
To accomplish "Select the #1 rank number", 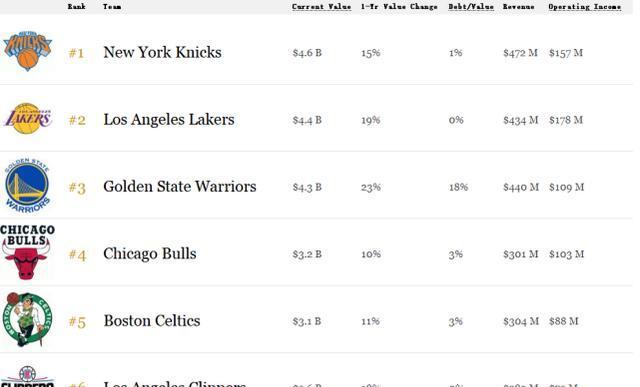I will coord(76,53).
